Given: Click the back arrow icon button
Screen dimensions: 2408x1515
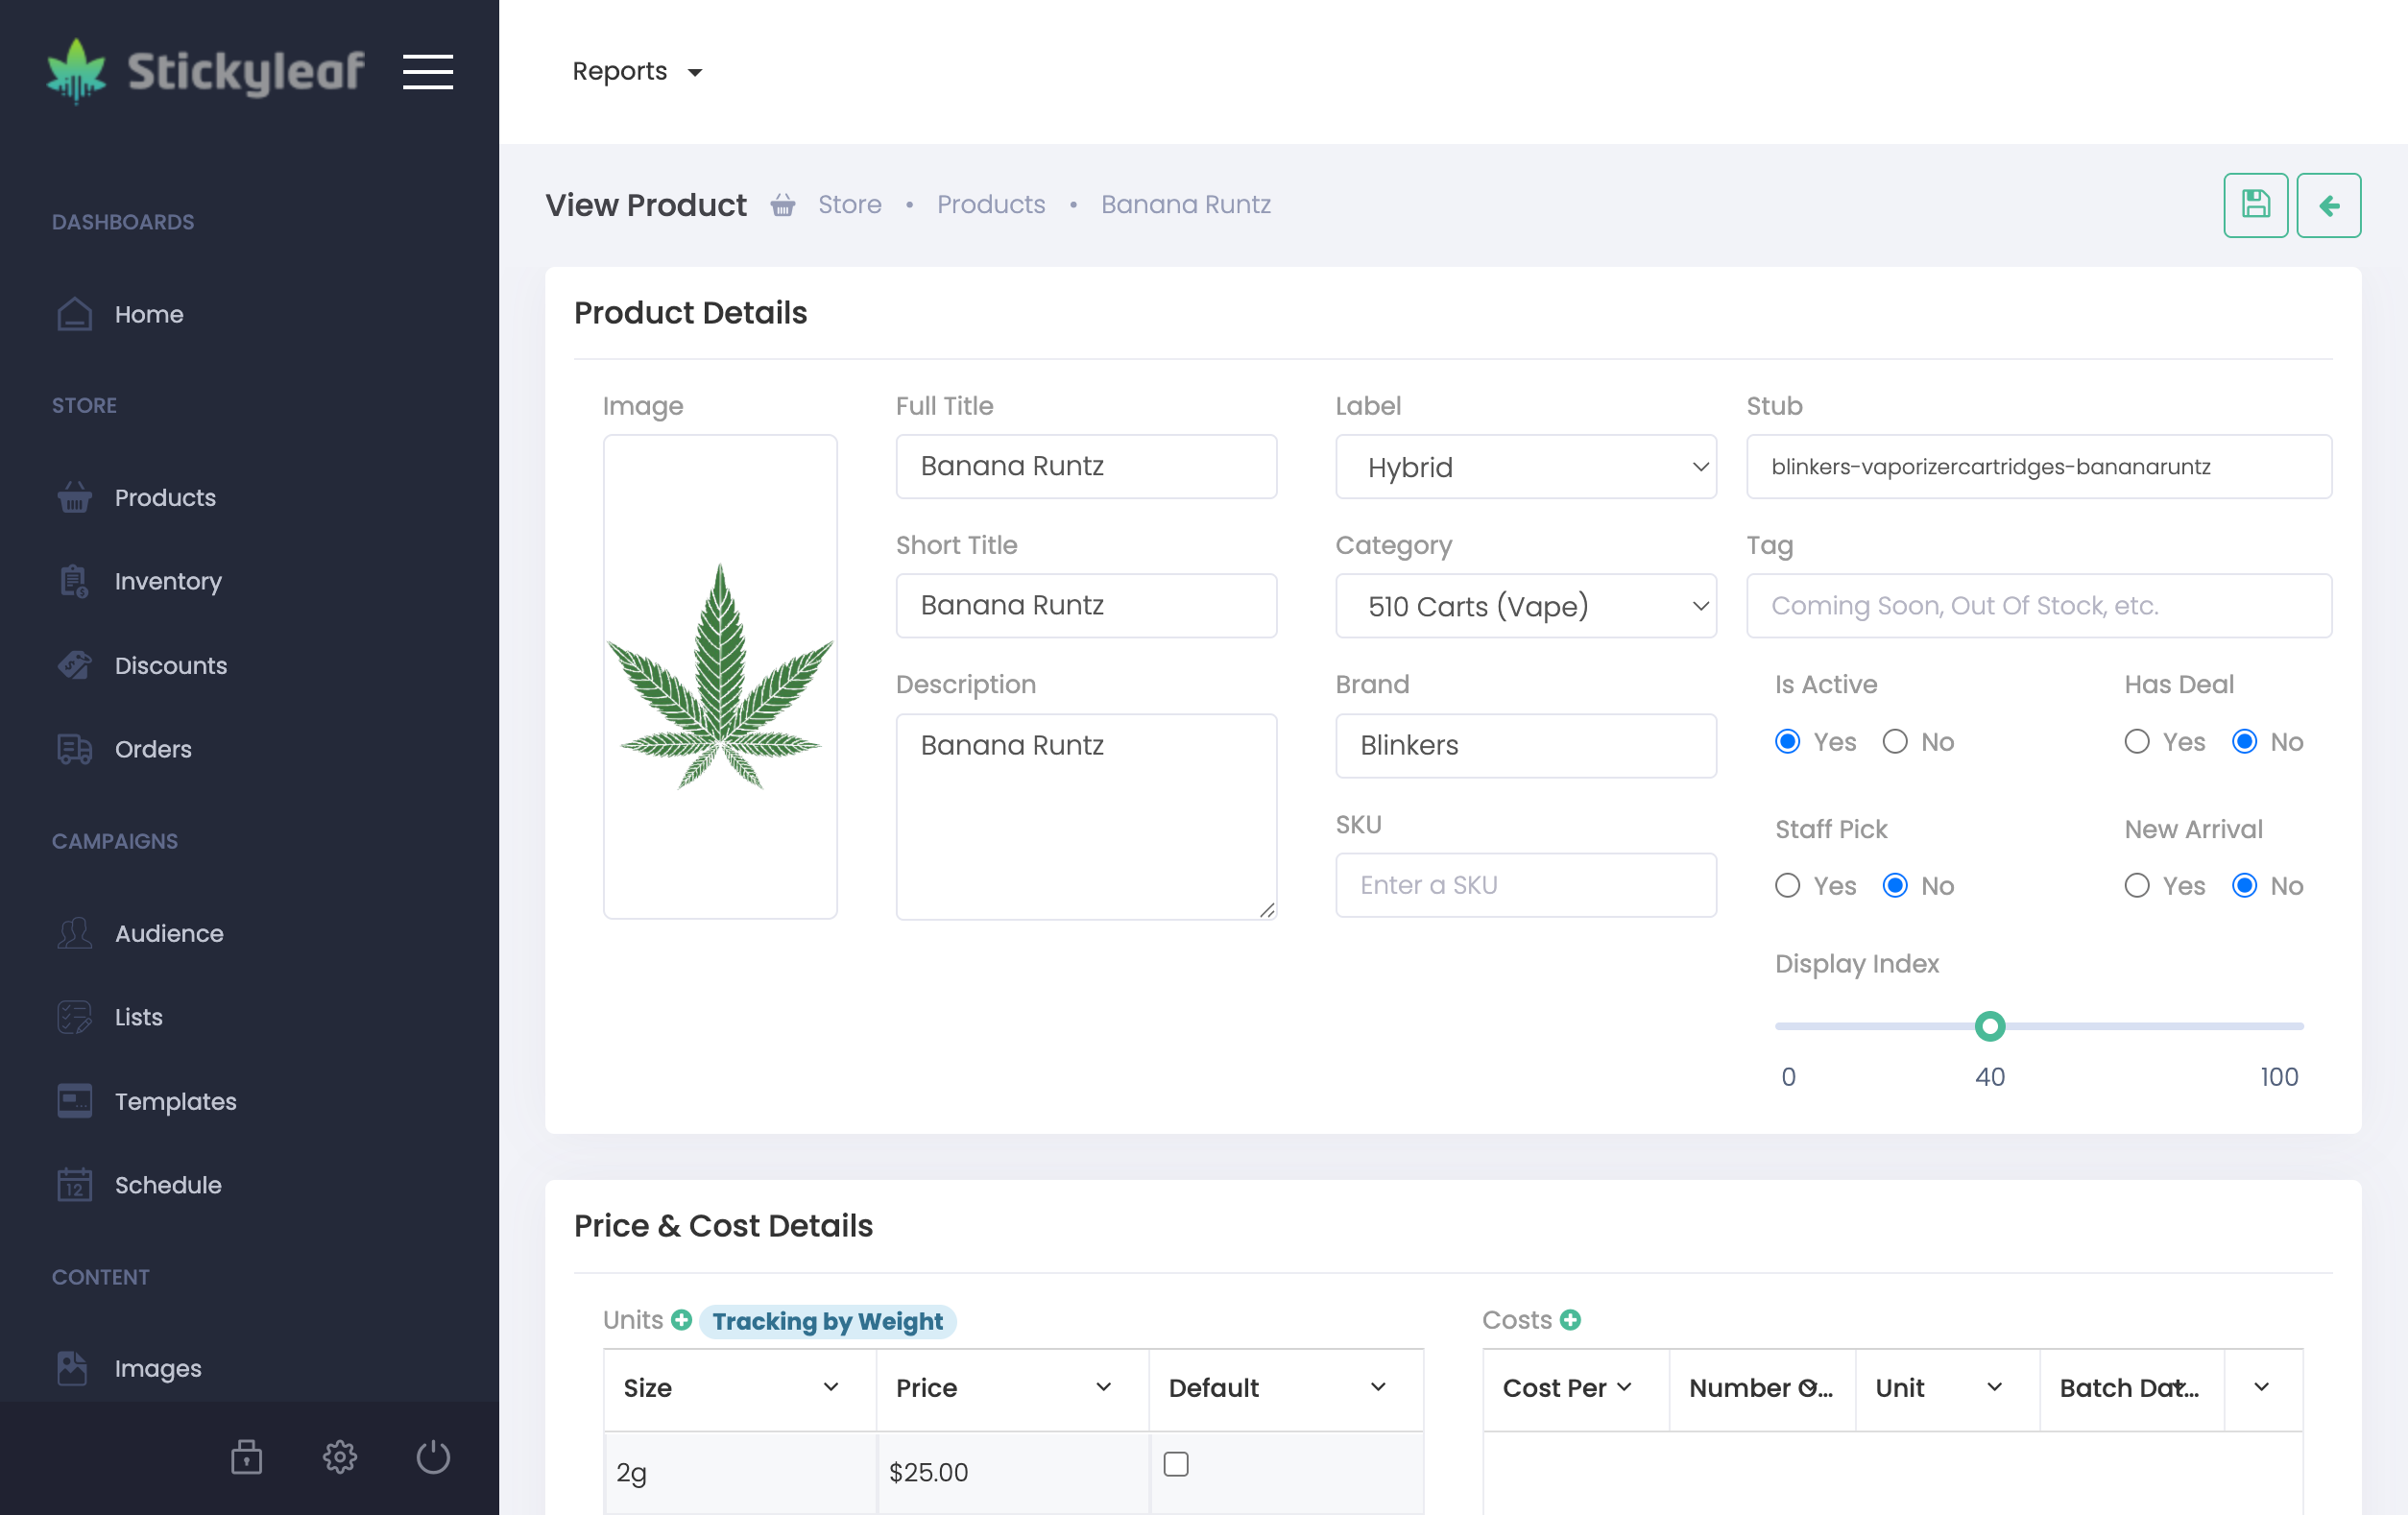Looking at the screenshot, I should (x=2328, y=205).
